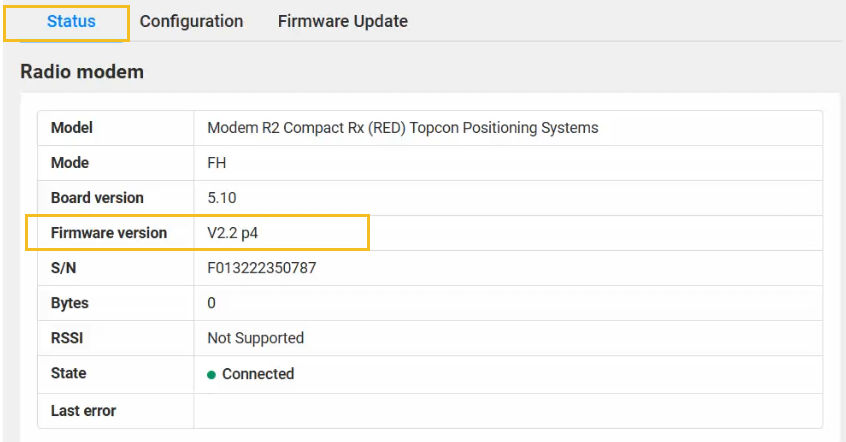The width and height of the screenshot is (846, 442).
Task: Click the FH mode value
Action: coord(216,163)
